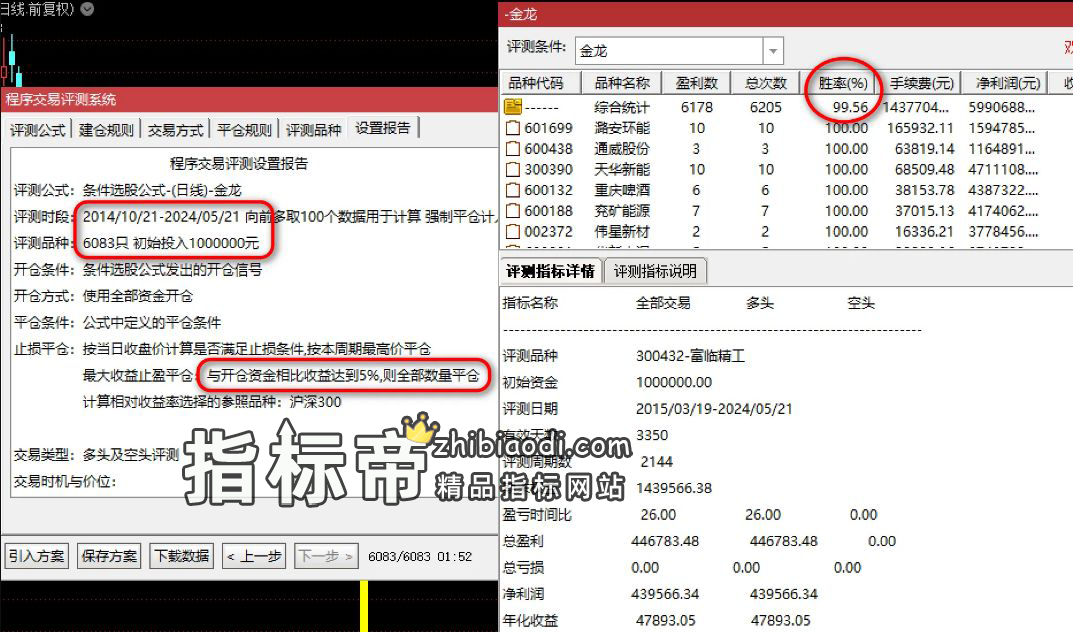
Task: Switch to the 建仓规则 tab
Action: [106, 129]
